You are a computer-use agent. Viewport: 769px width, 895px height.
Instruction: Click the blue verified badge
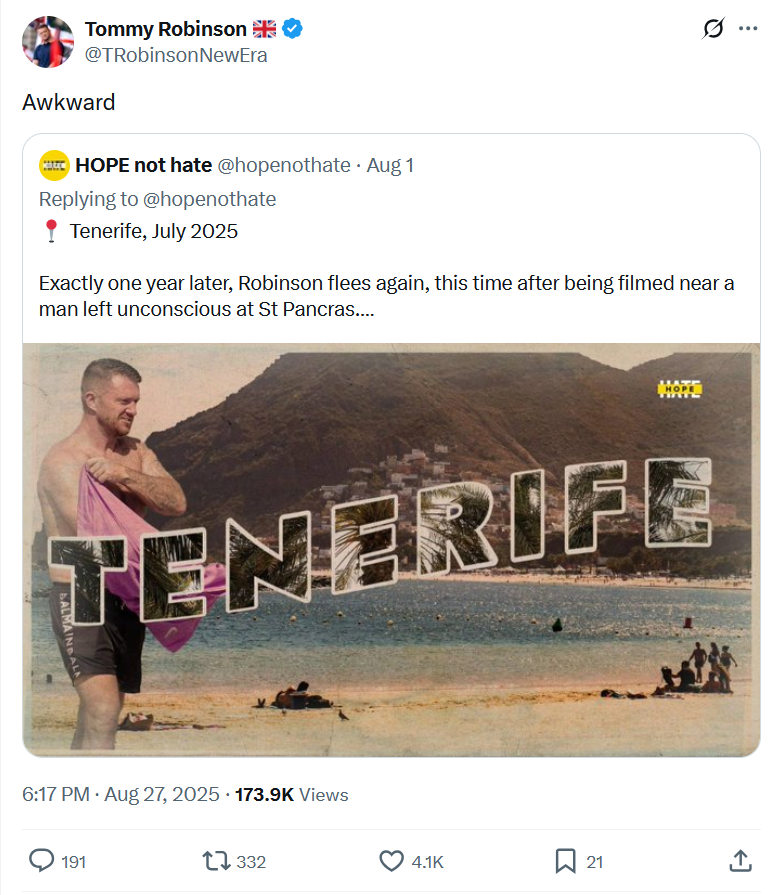point(292,29)
